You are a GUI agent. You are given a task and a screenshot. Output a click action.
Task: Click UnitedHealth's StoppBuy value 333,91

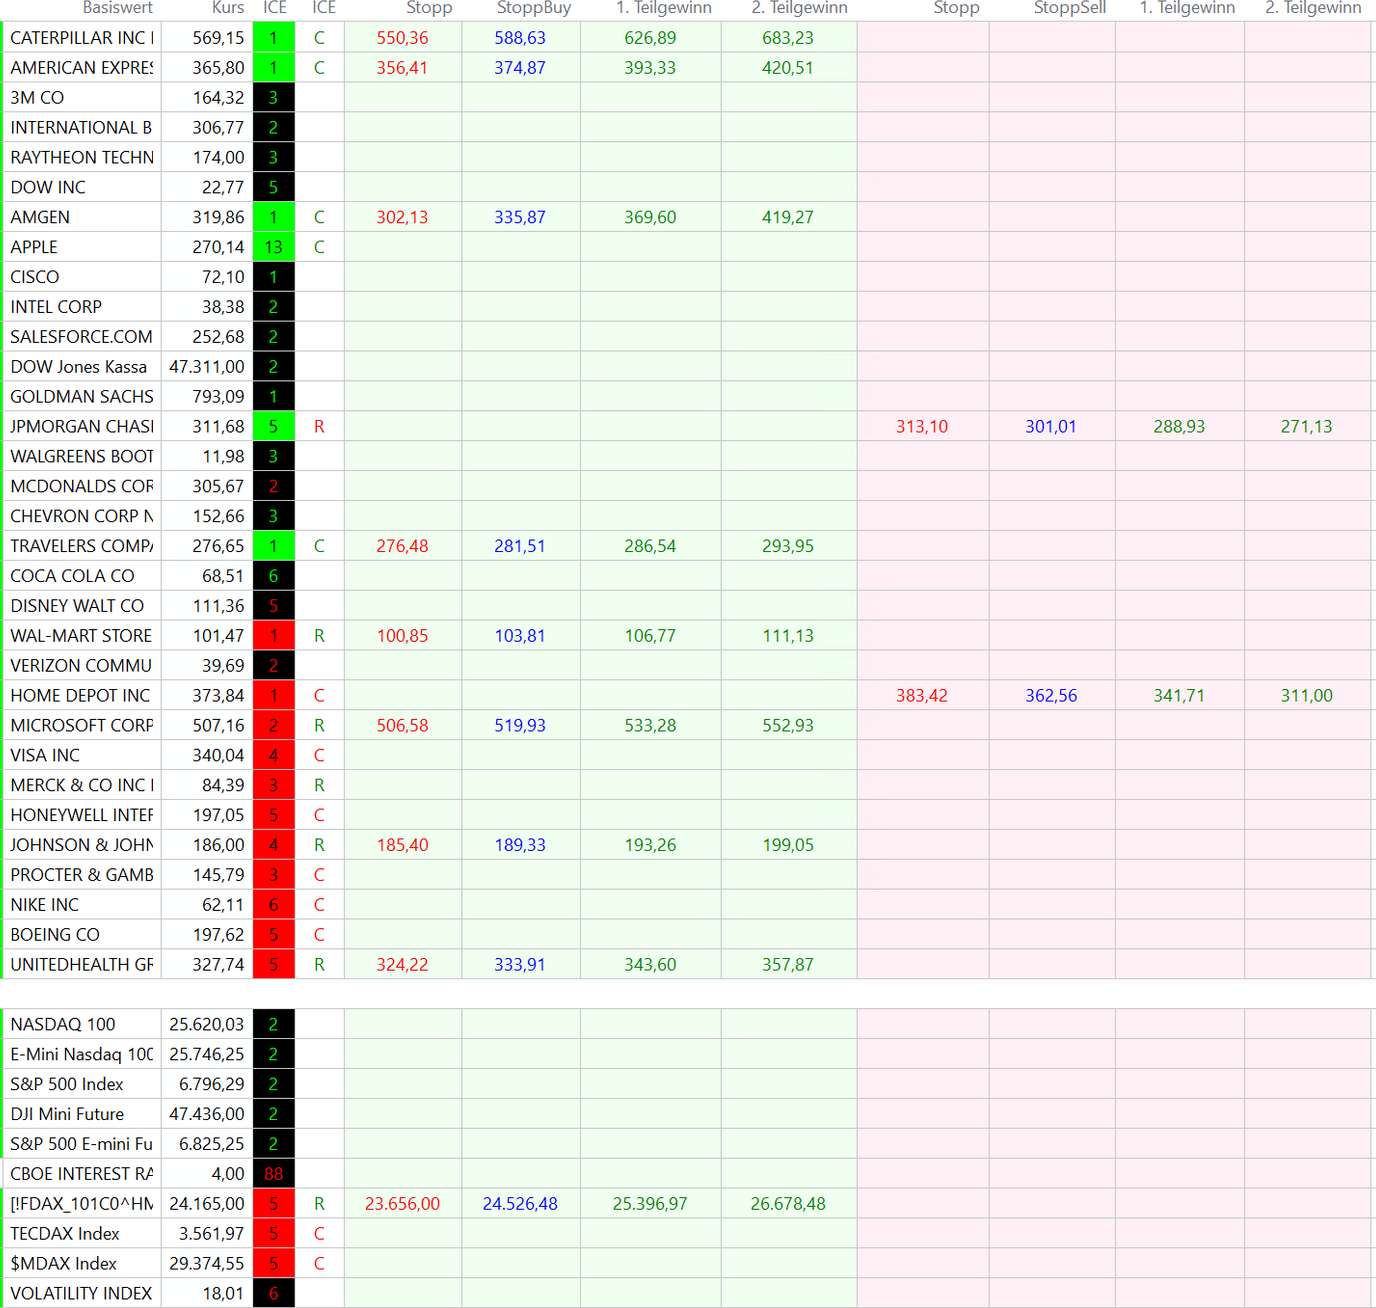(x=520, y=965)
